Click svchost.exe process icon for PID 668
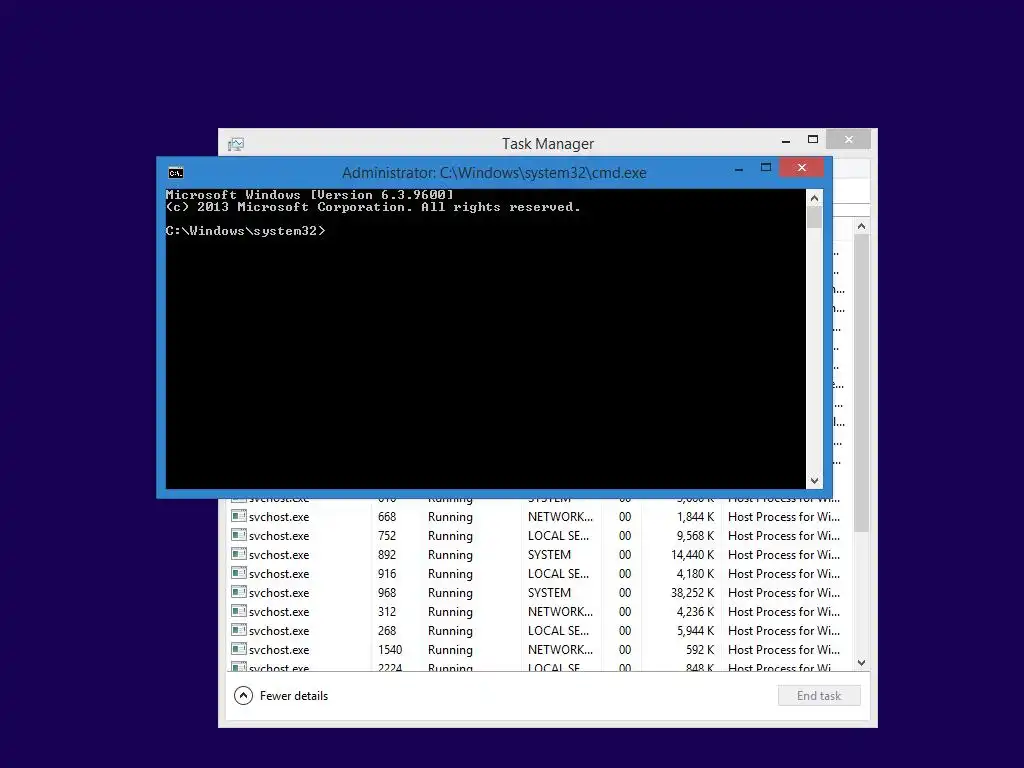This screenshot has width=1024, height=768. pos(239,516)
